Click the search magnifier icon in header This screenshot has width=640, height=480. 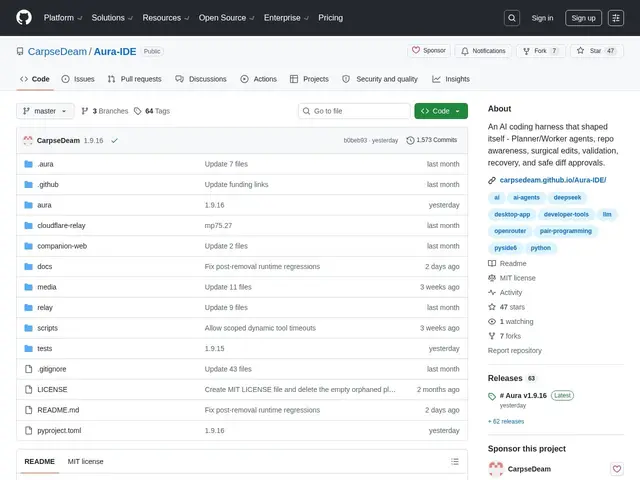point(511,18)
